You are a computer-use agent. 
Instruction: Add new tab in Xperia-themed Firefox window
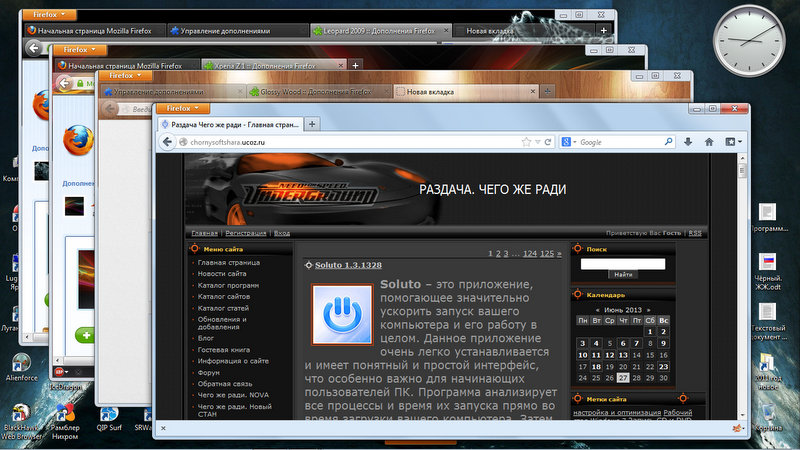point(355,65)
